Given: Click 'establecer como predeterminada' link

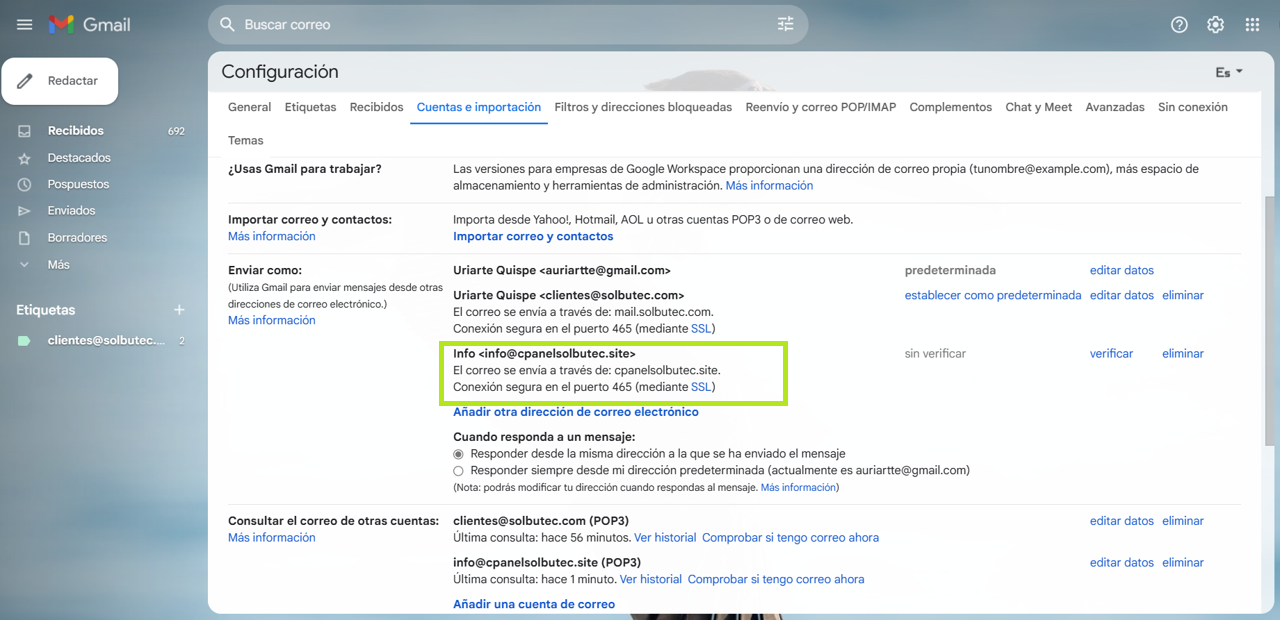Looking at the screenshot, I should click(x=992, y=296).
